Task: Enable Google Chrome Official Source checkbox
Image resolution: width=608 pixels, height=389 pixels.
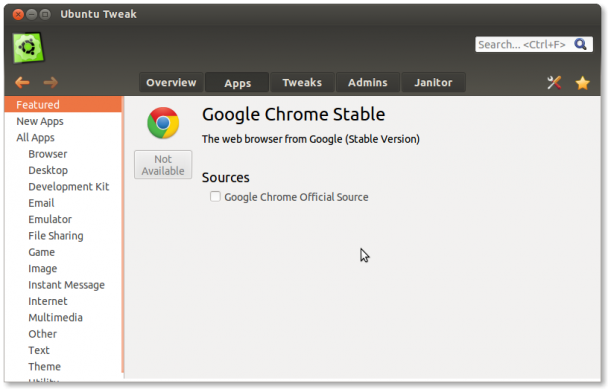Action: (x=215, y=196)
